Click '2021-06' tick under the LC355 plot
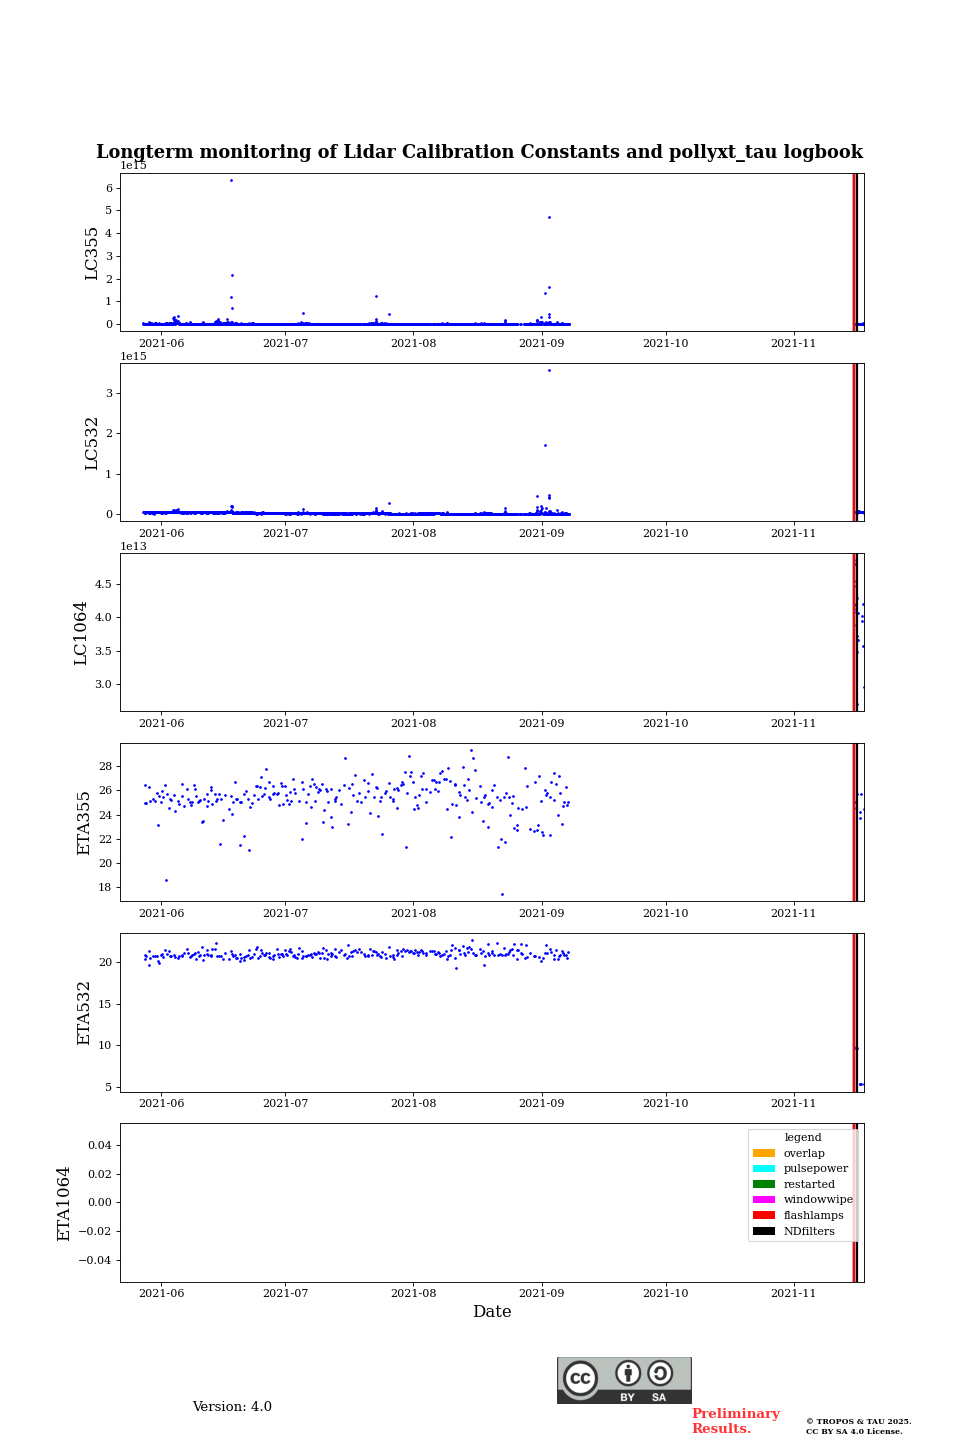 161,343
